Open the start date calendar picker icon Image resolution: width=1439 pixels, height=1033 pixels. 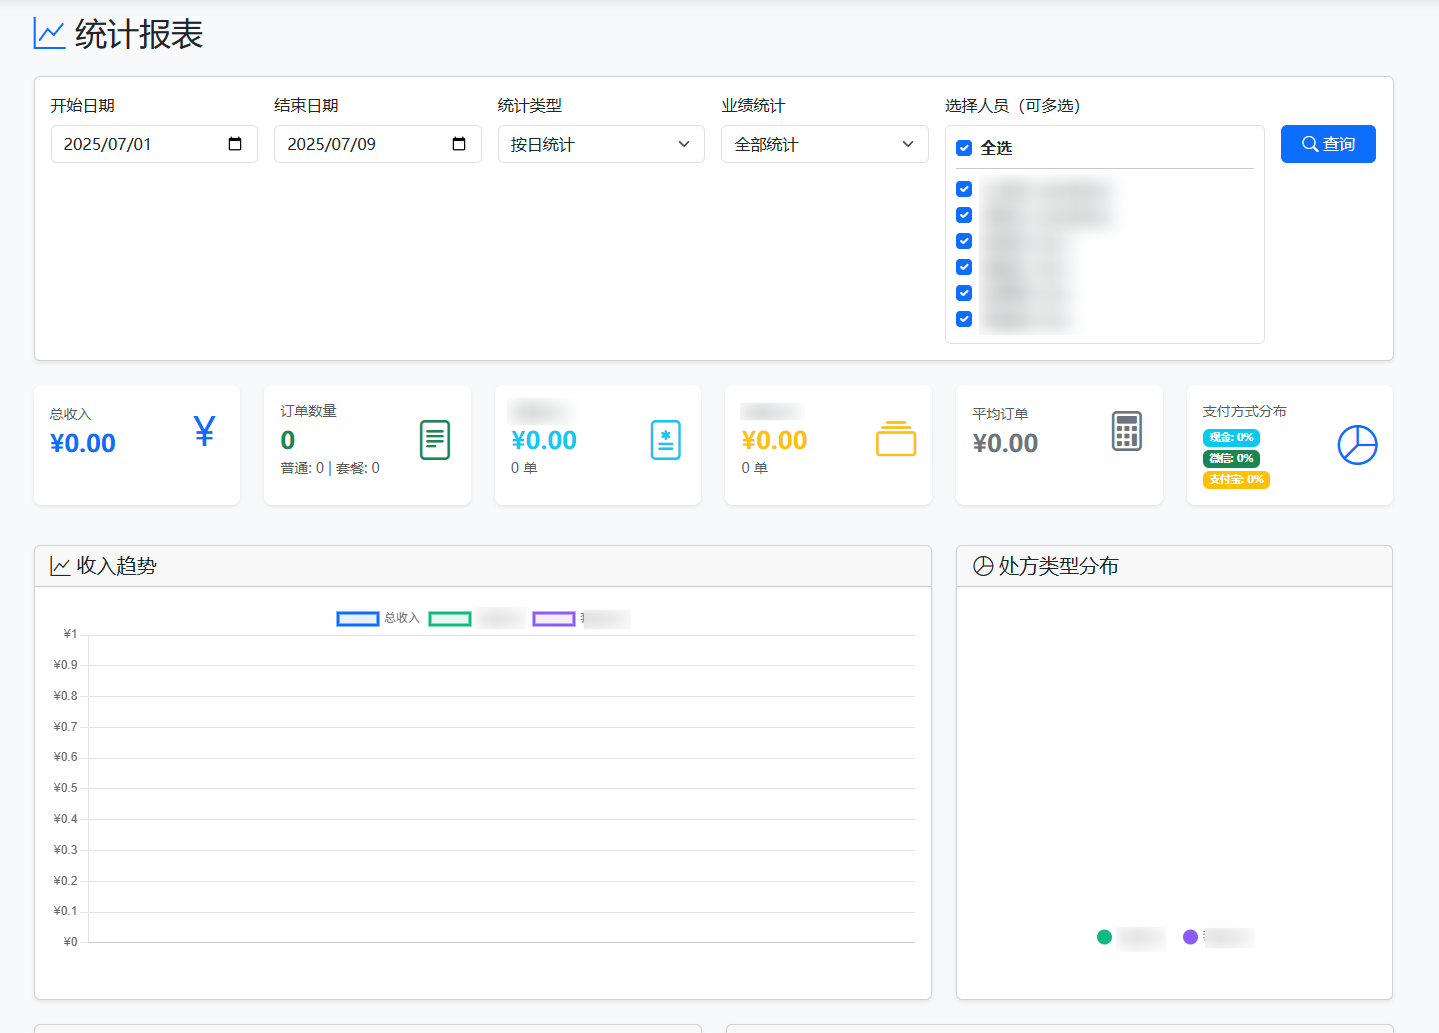click(x=235, y=144)
